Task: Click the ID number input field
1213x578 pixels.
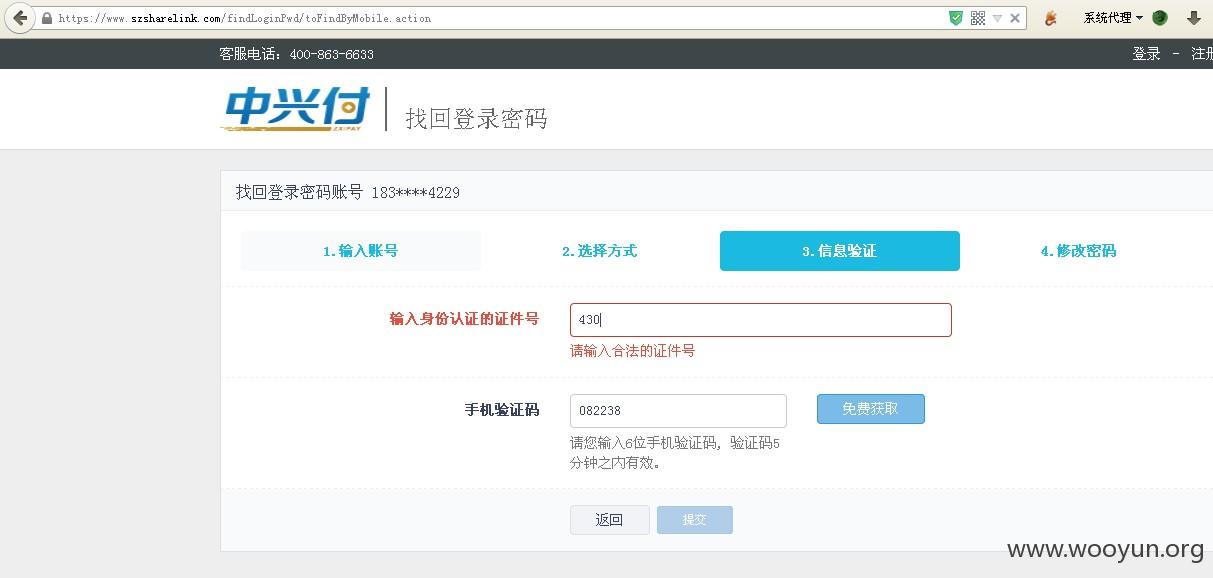Action: pos(761,320)
